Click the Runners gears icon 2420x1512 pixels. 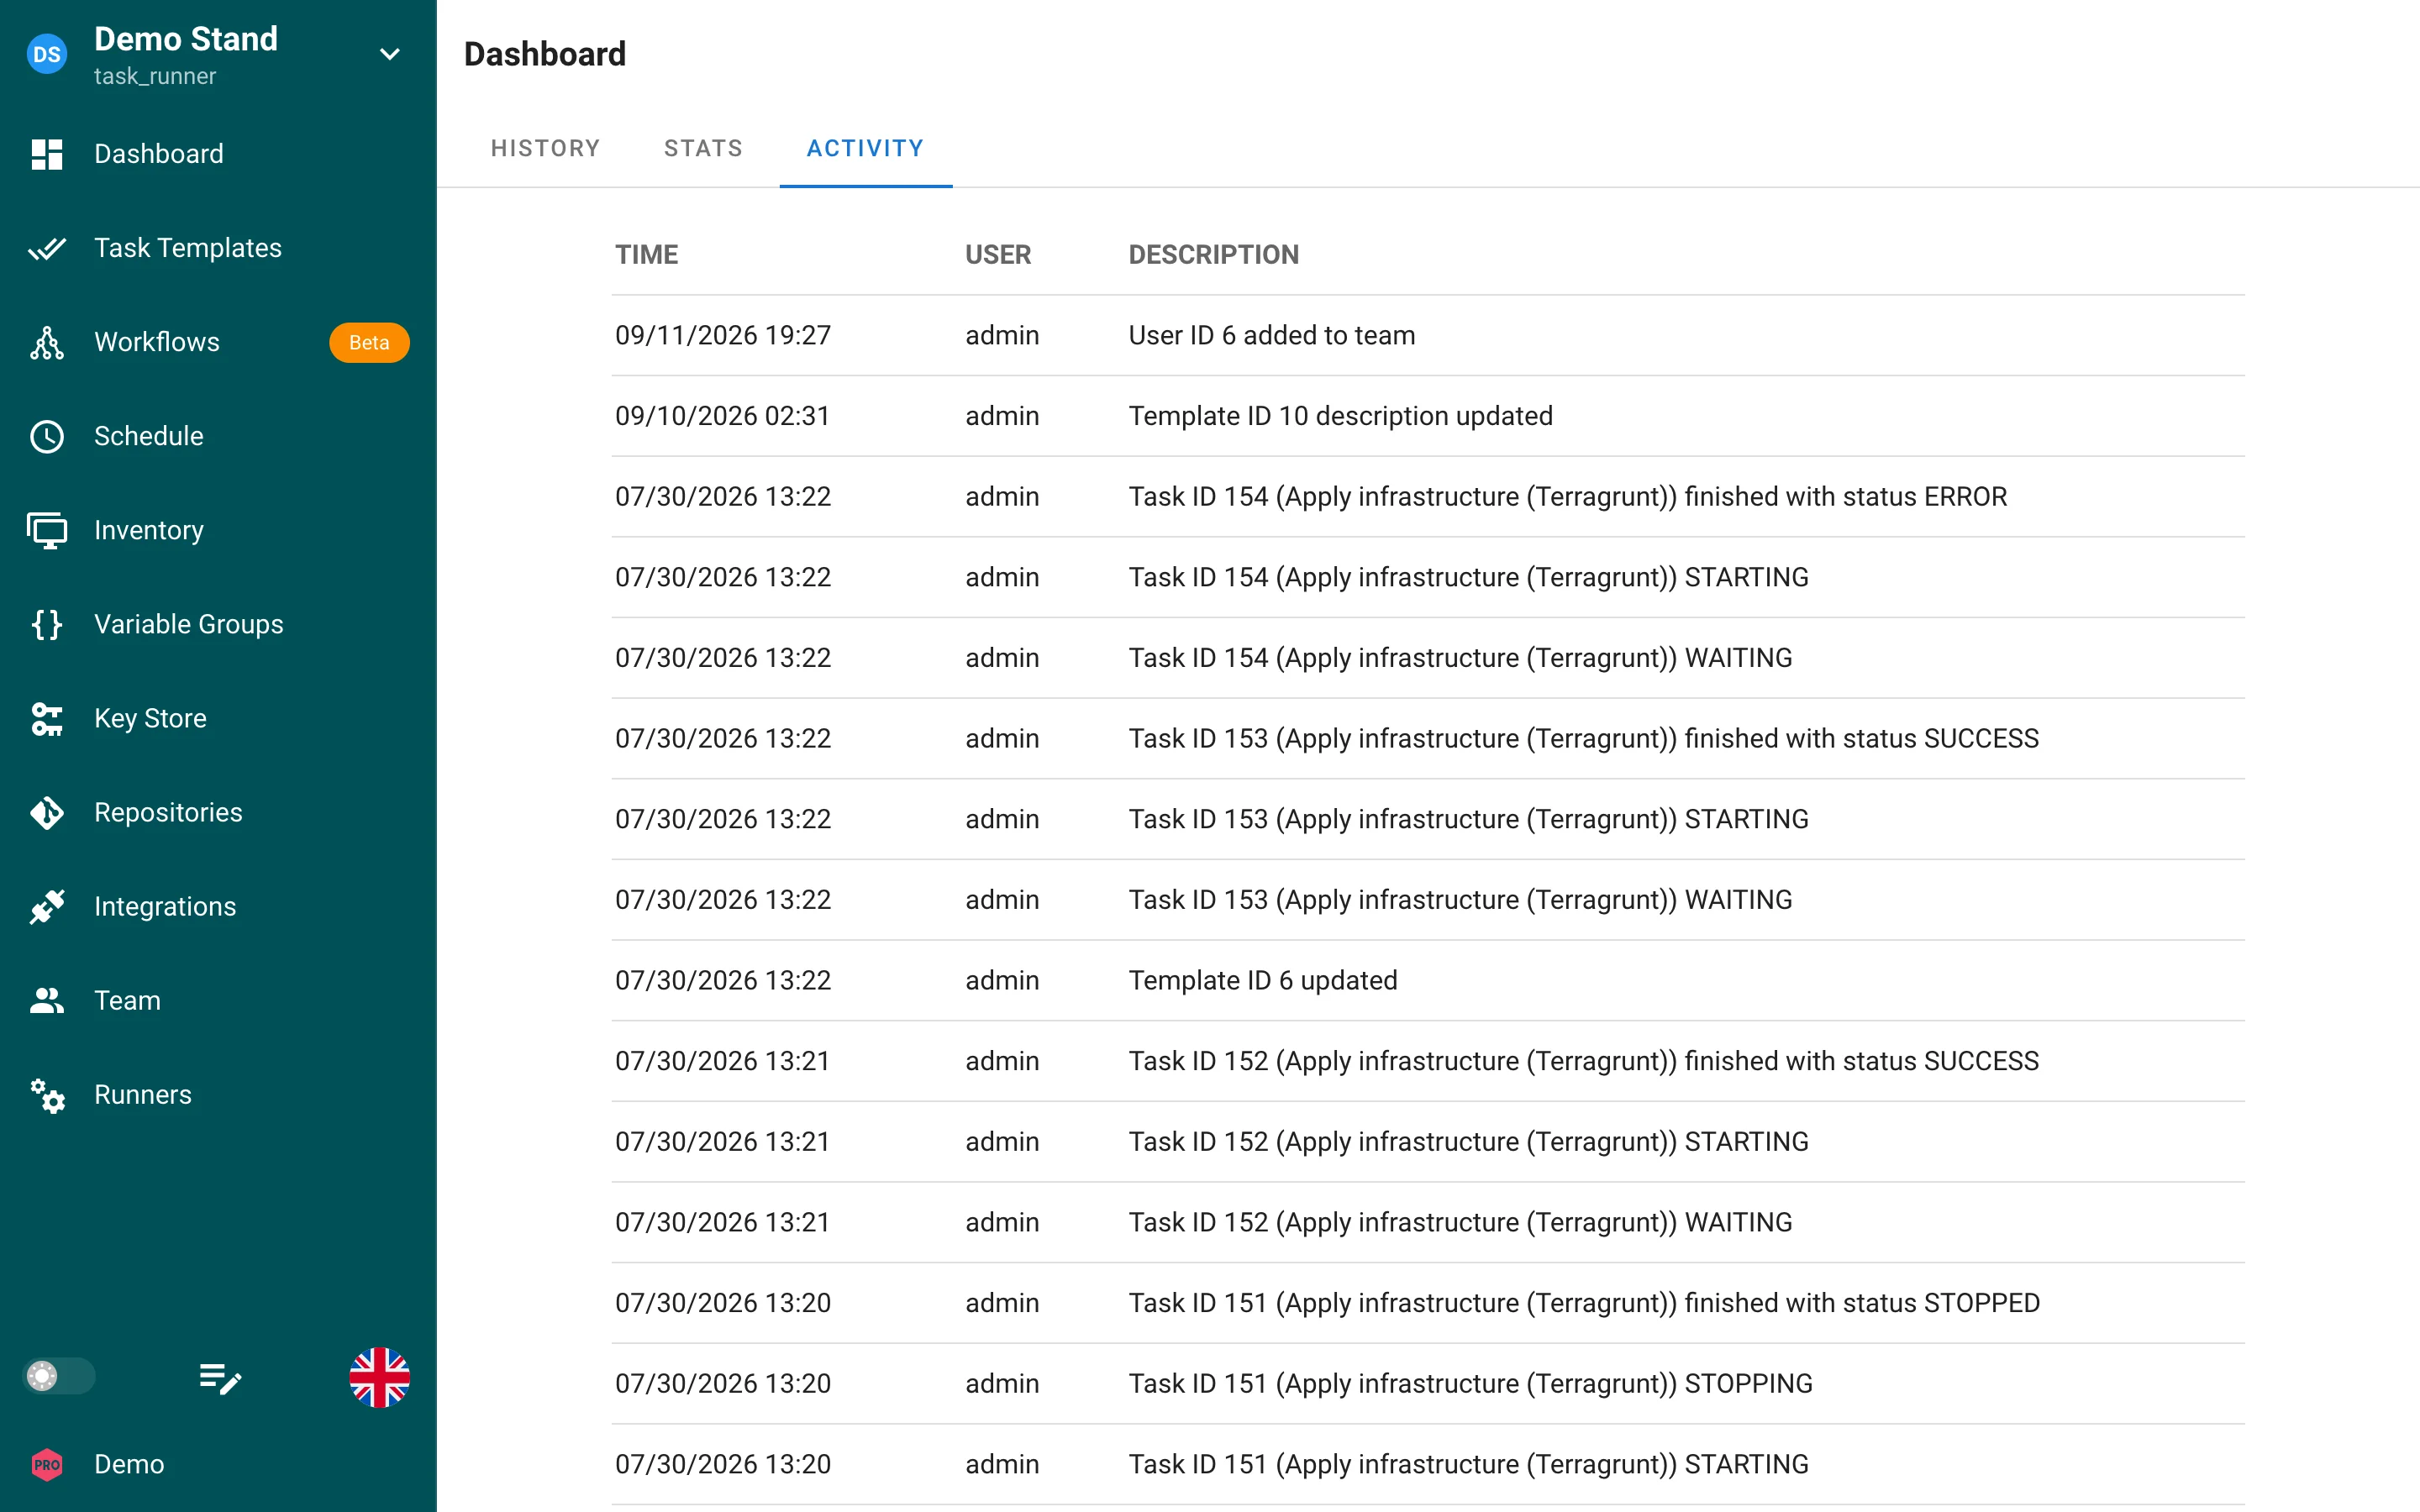[x=47, y=1095]
